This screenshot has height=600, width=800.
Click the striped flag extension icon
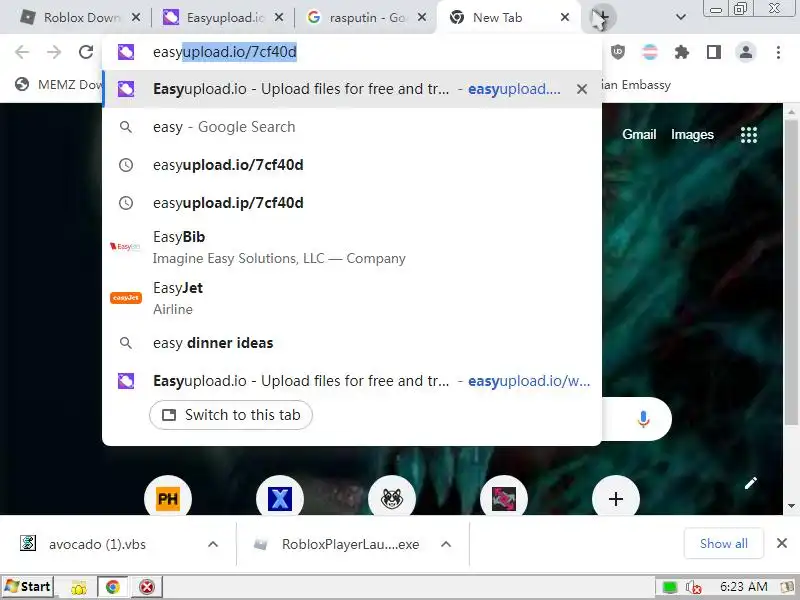(x=650, y=52)
